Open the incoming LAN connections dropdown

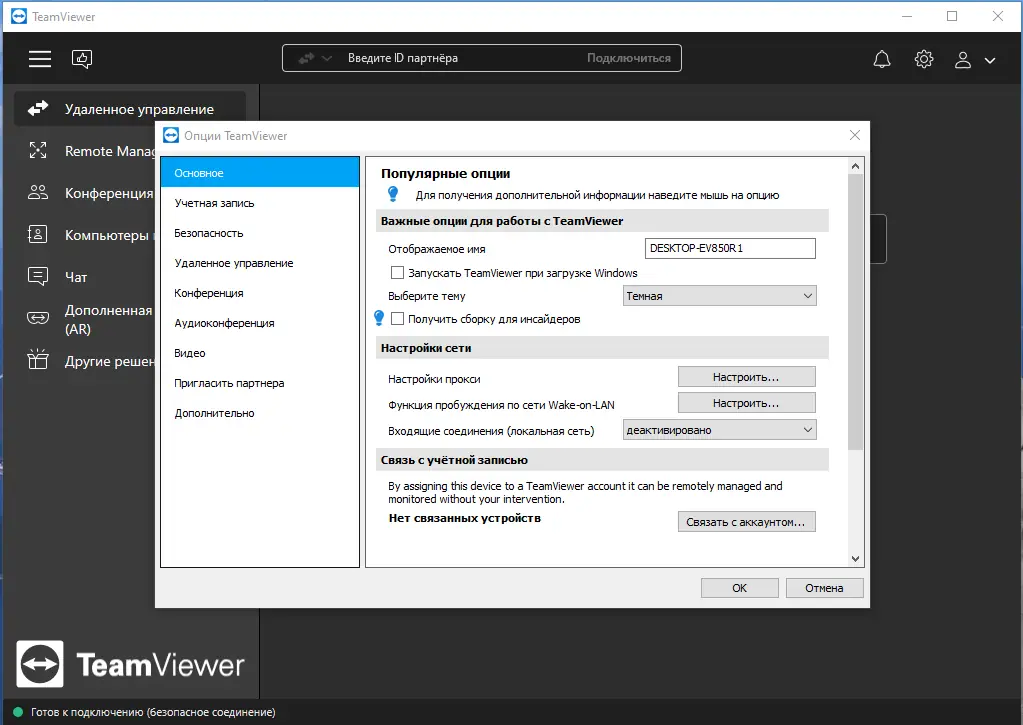(x=719, y=428)
